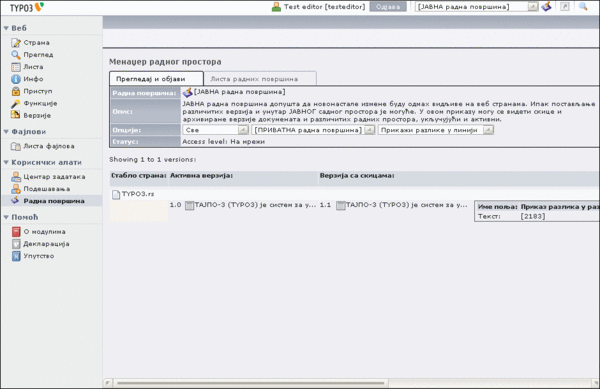
Task: Open the Преглед magnifier module
Action: click(x=15, y=55)
